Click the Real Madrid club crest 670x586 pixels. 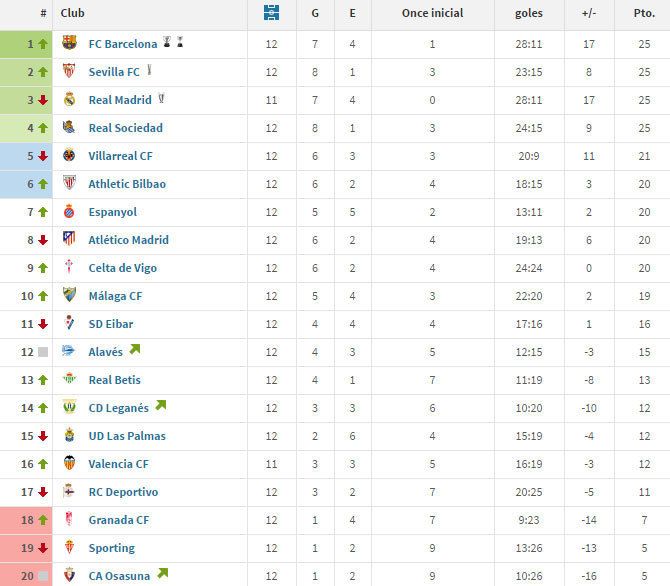pos(69,100)
